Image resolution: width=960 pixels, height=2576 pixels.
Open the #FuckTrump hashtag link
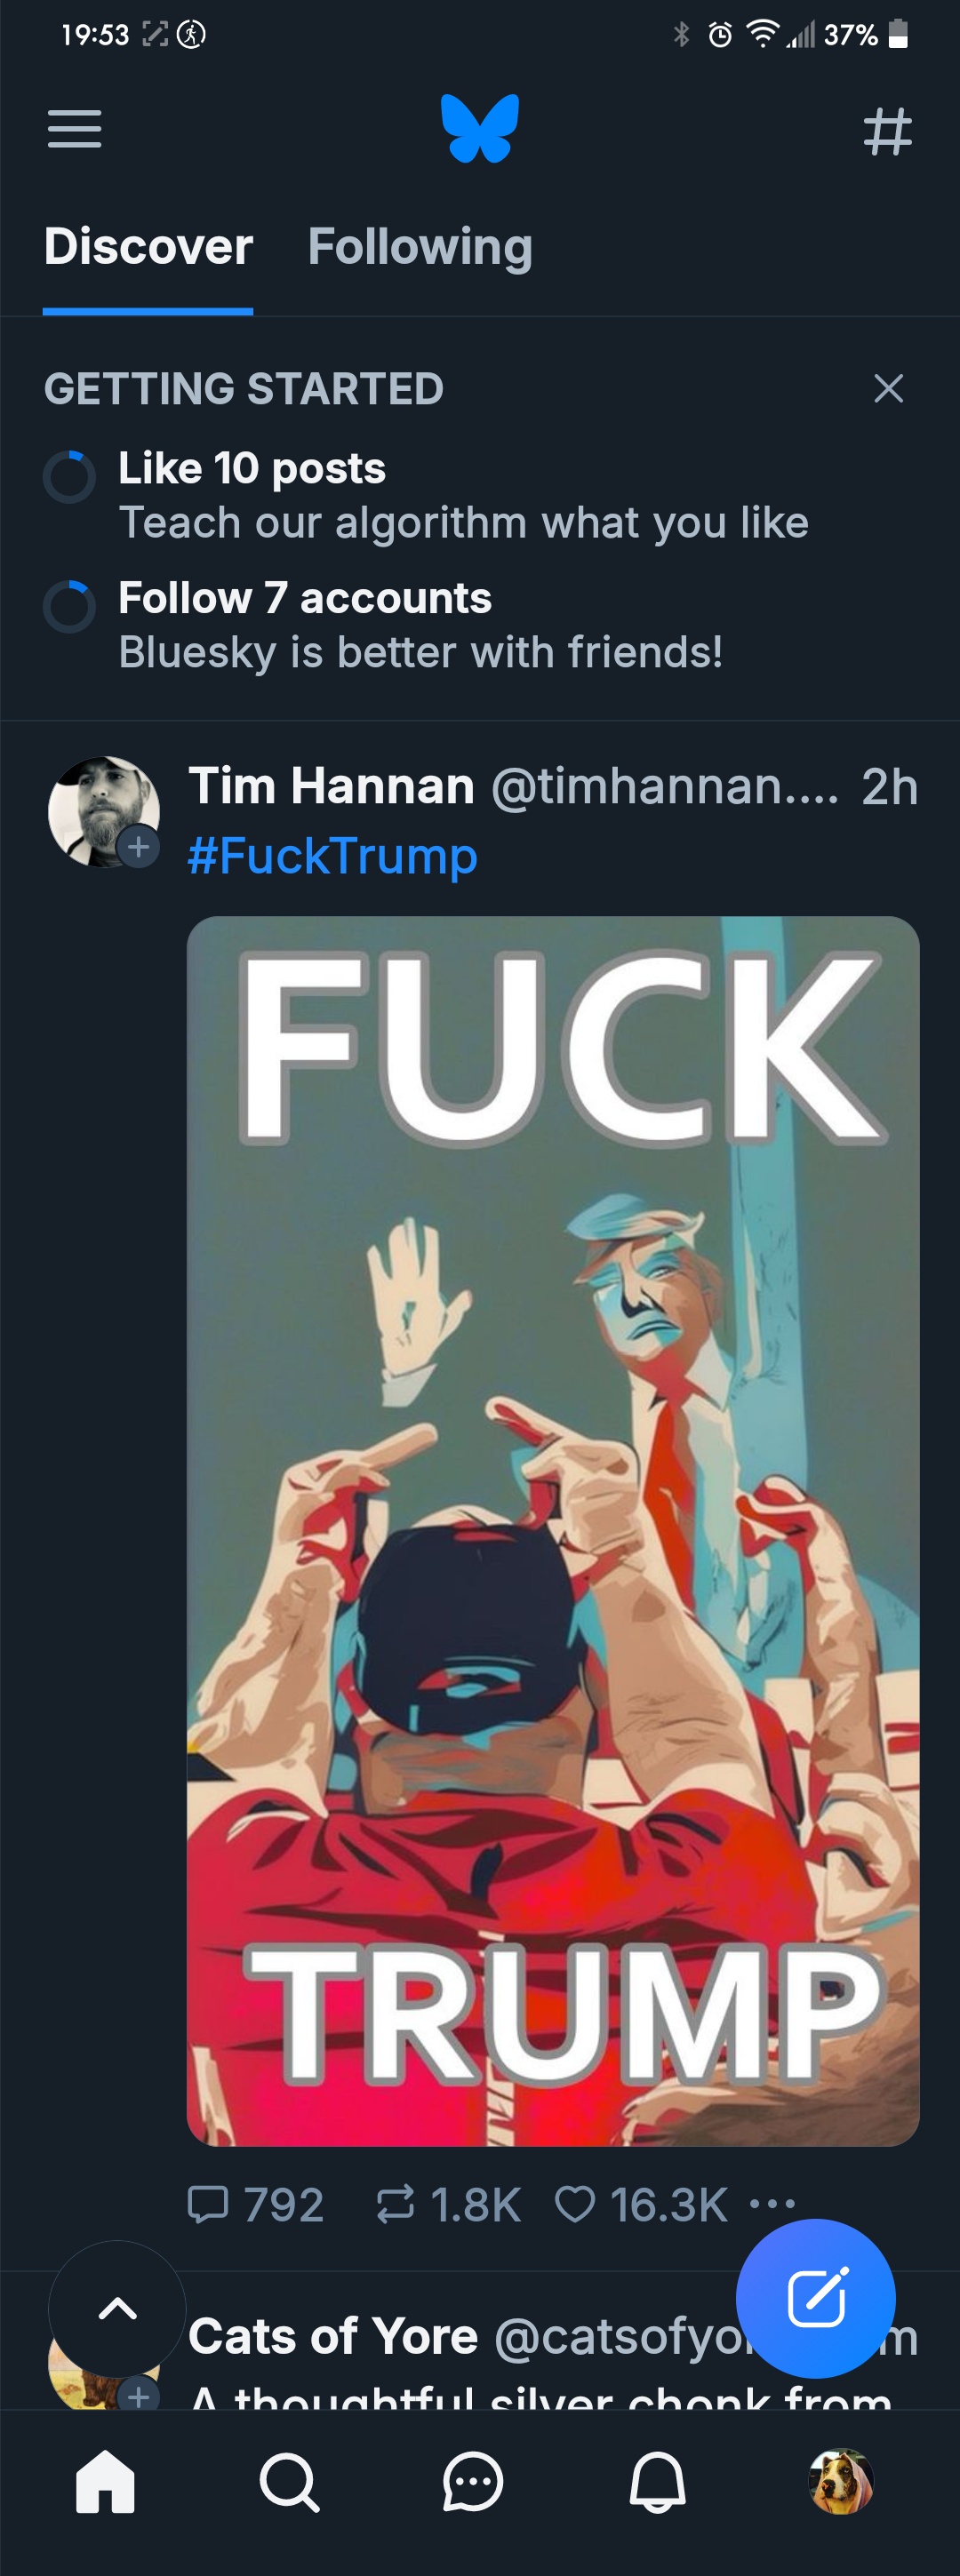click(333, 856)
